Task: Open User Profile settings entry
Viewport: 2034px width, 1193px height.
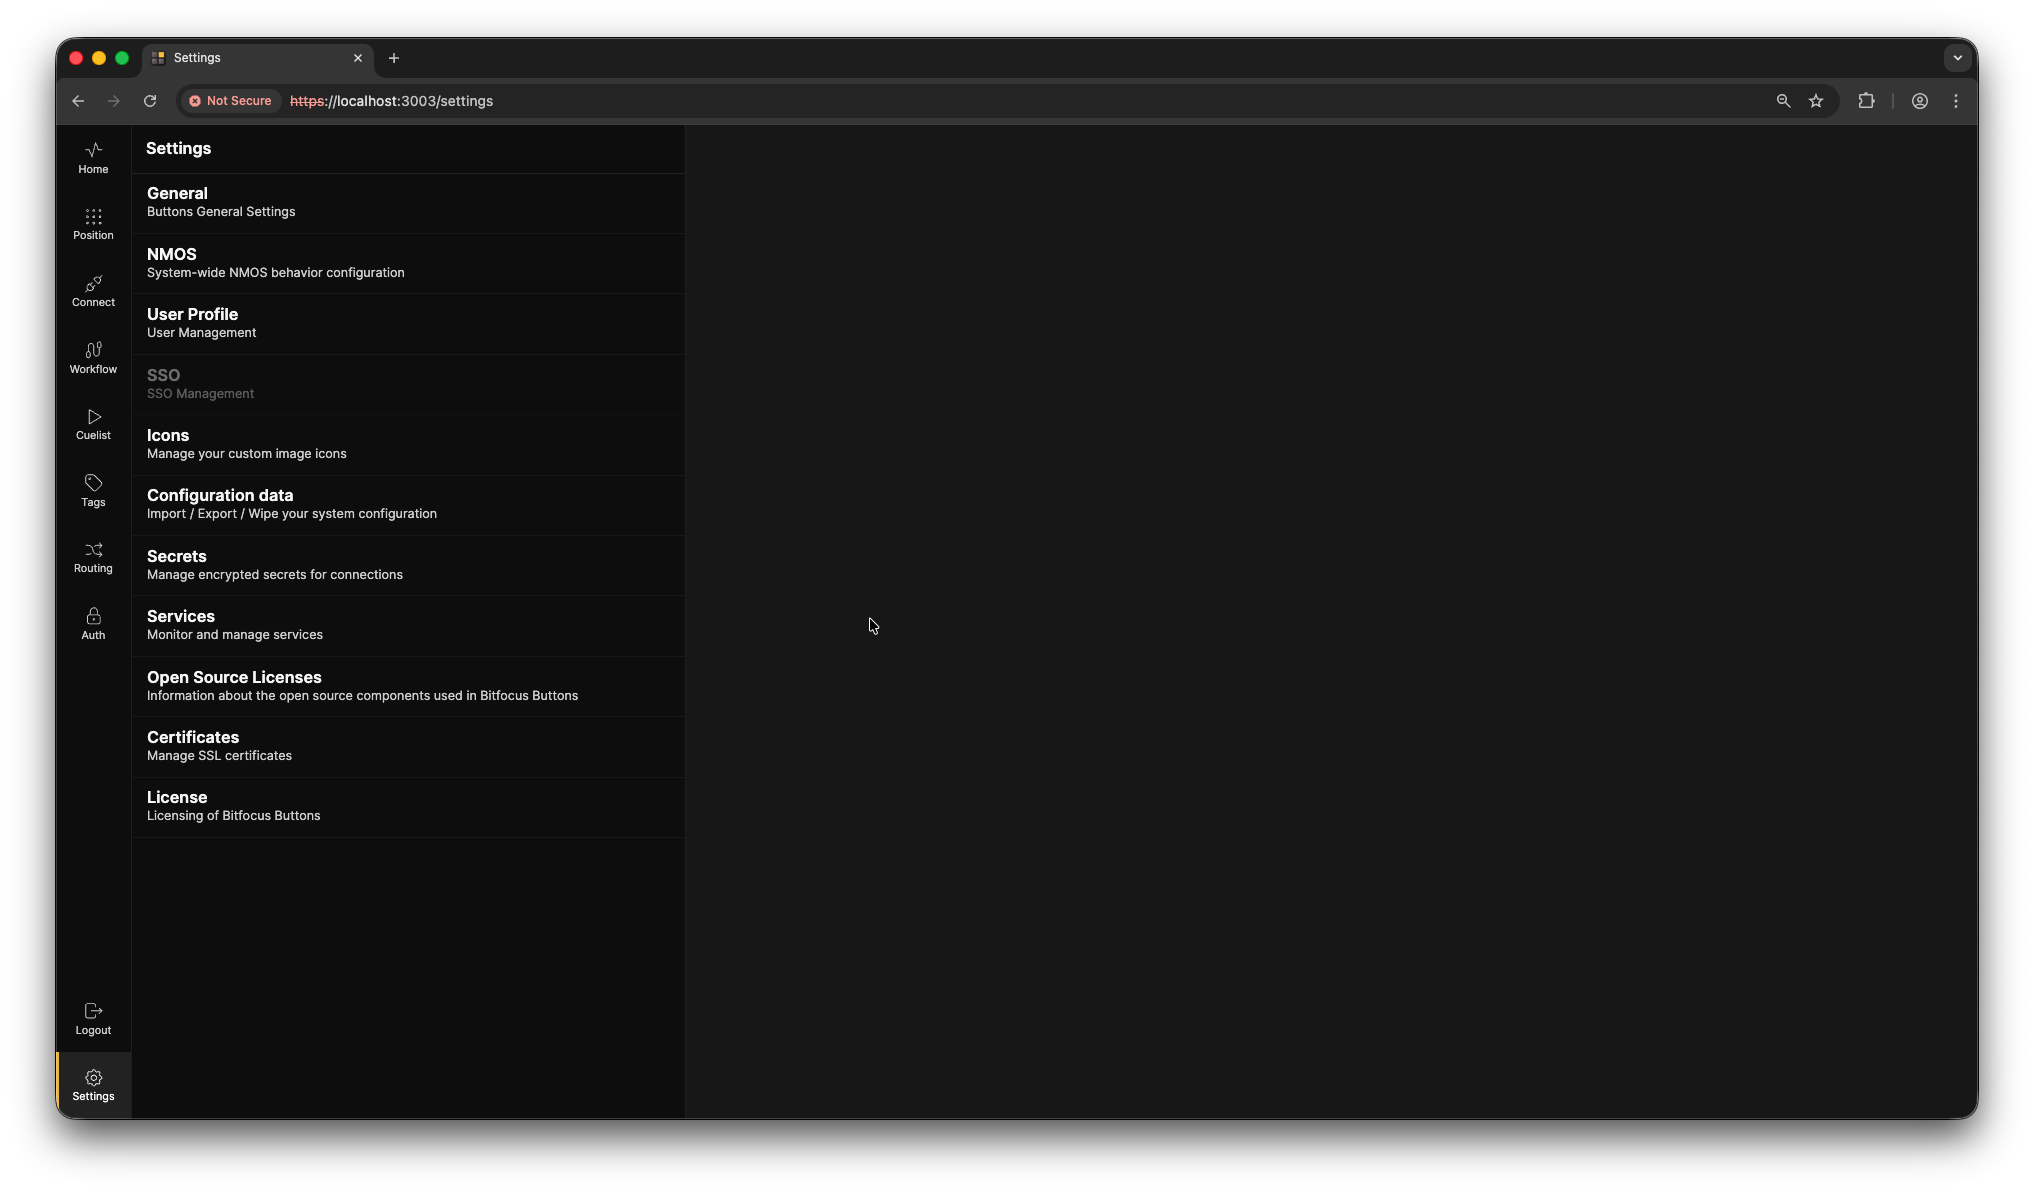Action: pyautogui.click(x=408, y=323)
